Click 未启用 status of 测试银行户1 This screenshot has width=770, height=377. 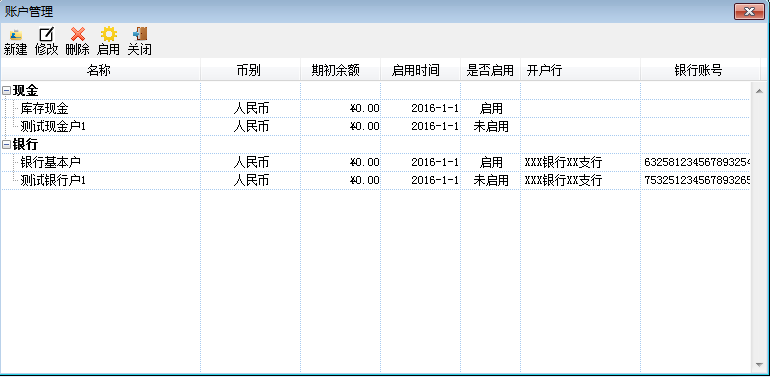coord(491,181)
